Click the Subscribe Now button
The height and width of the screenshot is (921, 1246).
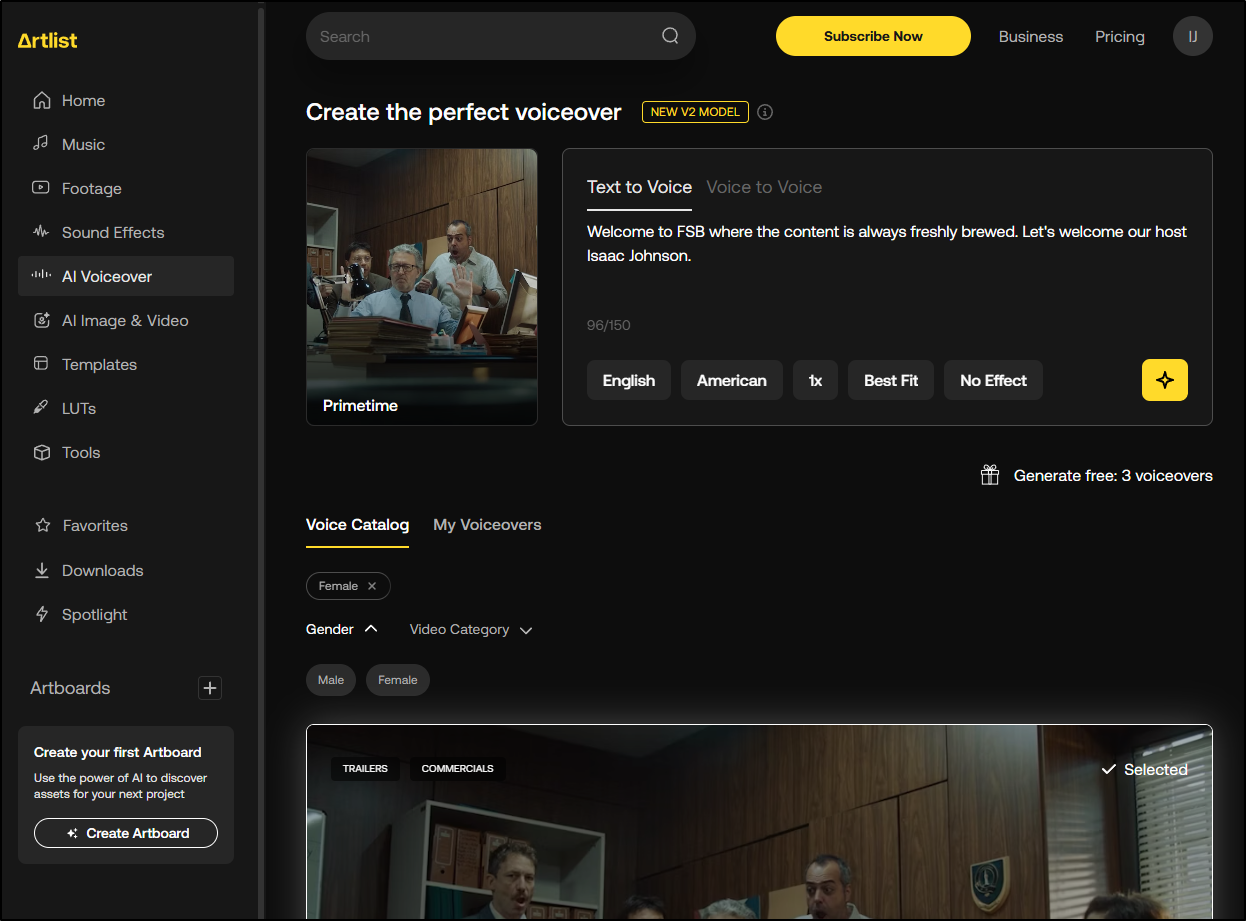click(873, 36)
